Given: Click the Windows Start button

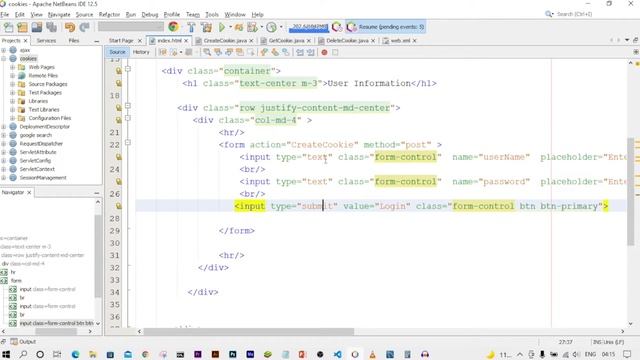Looking at the screenshot, I should [x=6, y=354].
